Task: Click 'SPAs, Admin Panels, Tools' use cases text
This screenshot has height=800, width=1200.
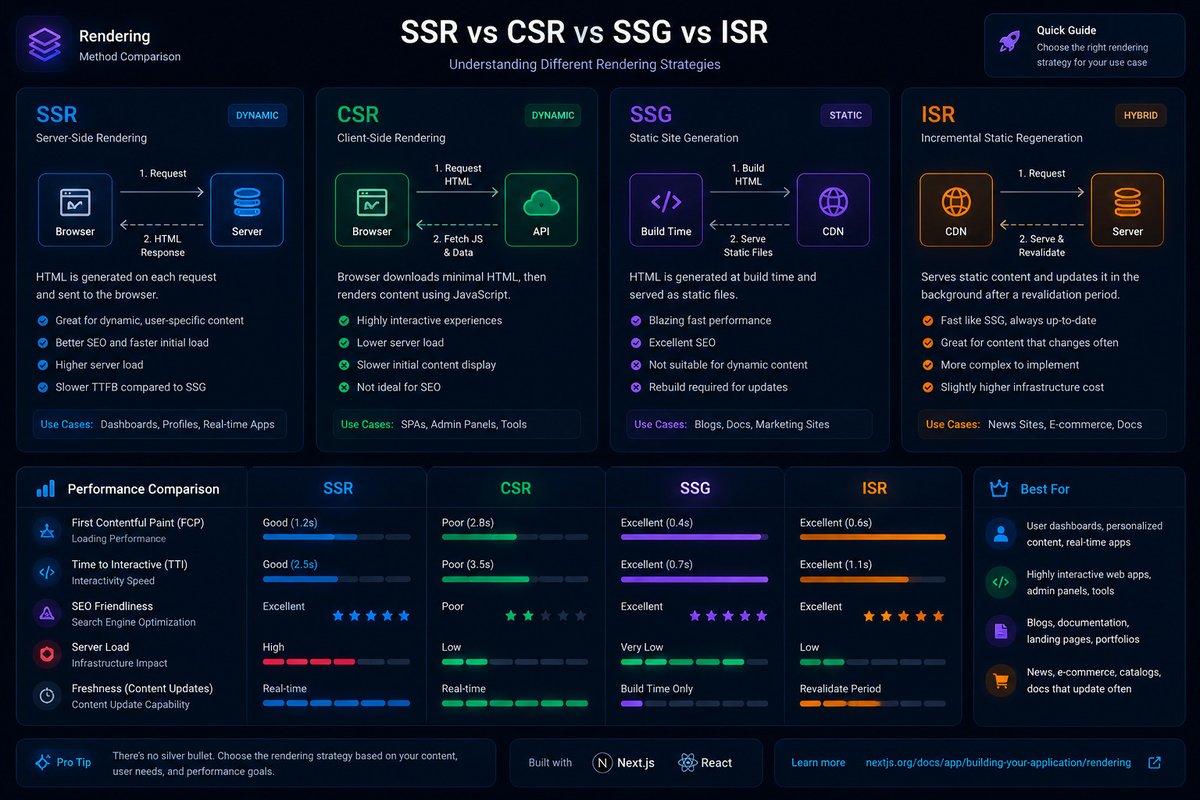Action: coord(464,424)
